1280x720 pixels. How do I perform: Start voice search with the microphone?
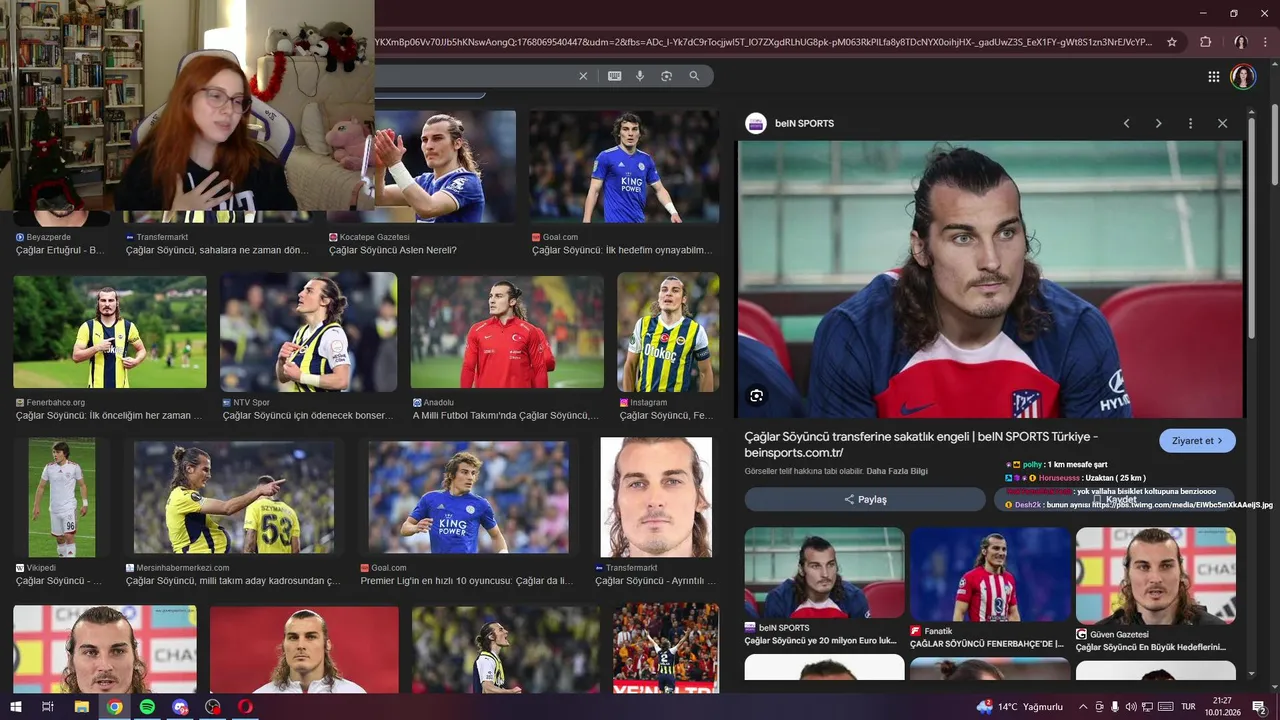coord(640,76)
